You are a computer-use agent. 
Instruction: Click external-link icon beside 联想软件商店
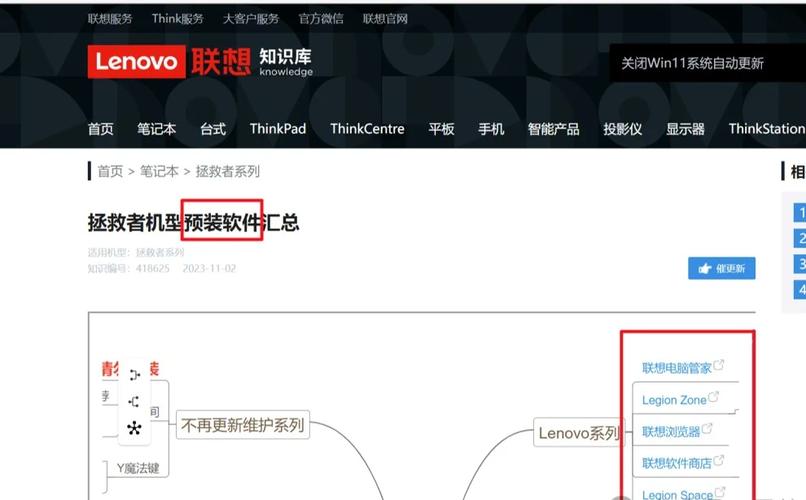[719, 460]
